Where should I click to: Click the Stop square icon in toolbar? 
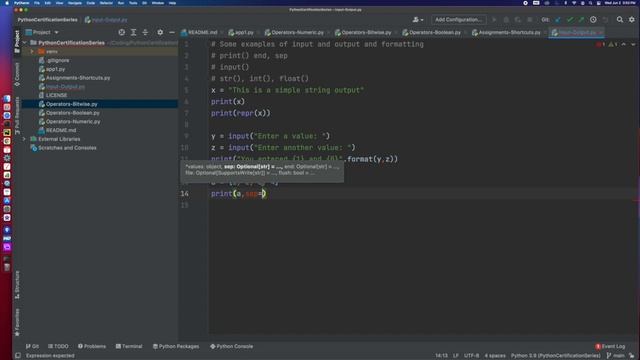(530, 20)
